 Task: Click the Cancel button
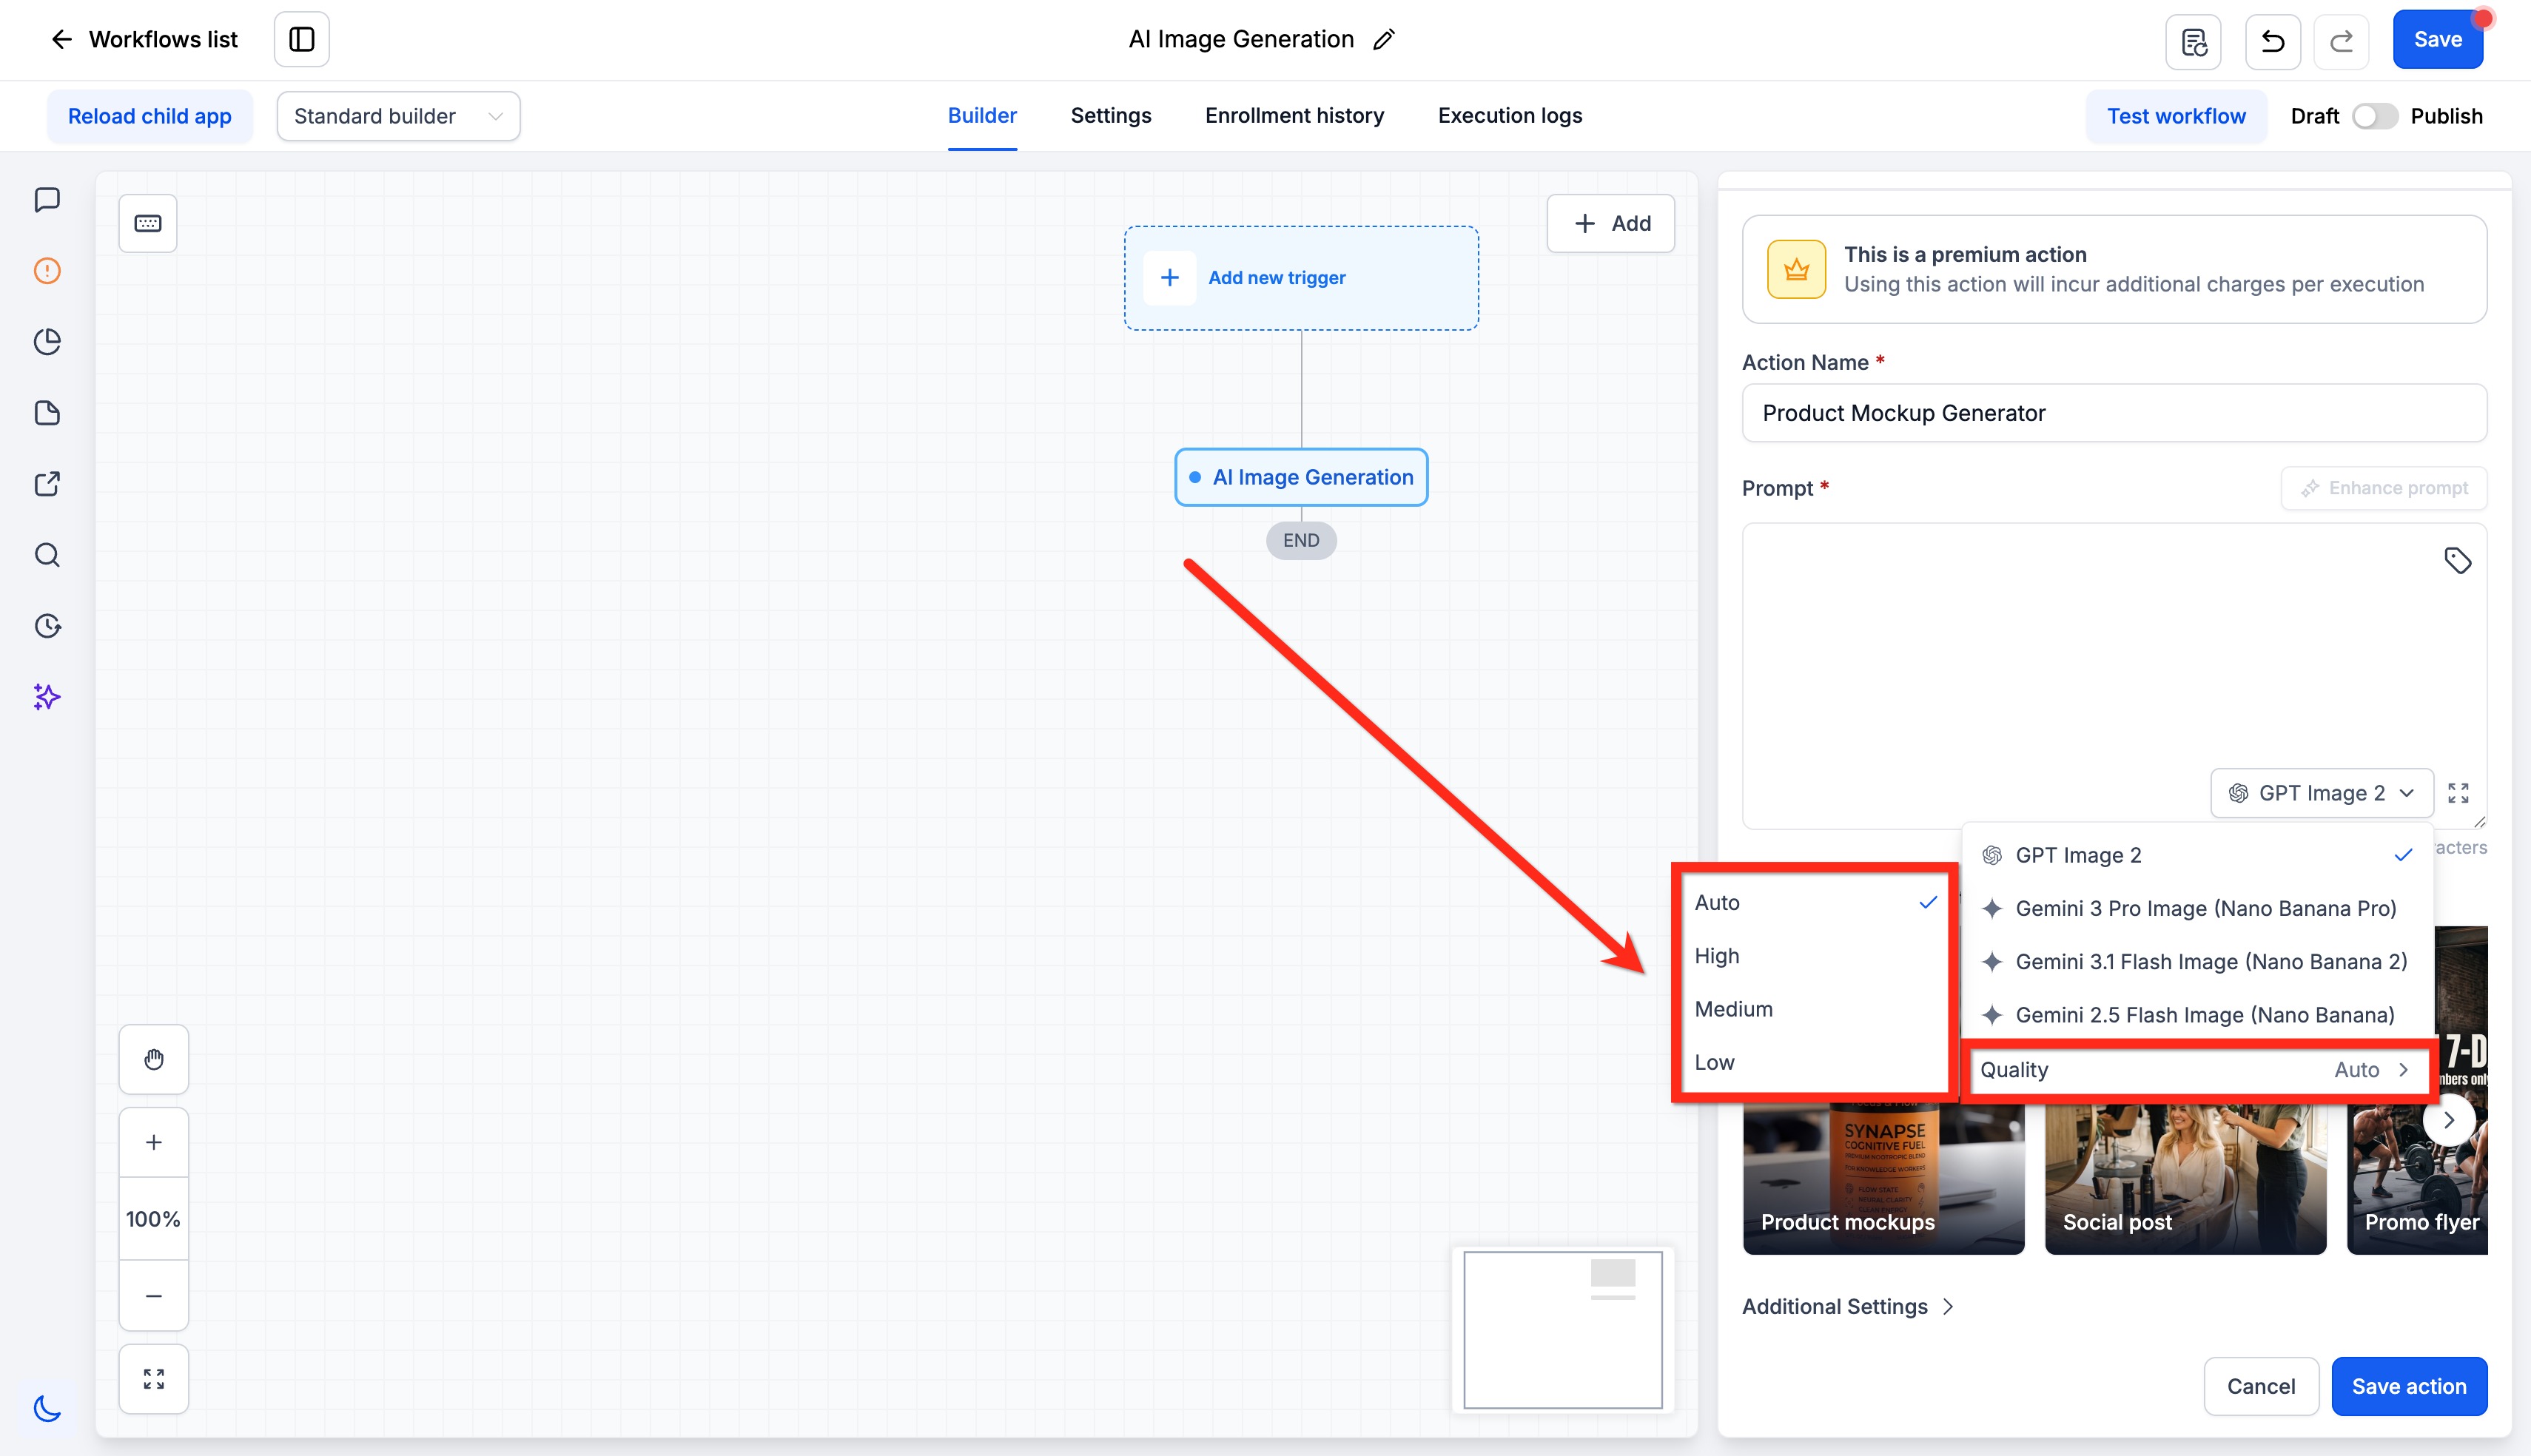pos(2261,1386)
